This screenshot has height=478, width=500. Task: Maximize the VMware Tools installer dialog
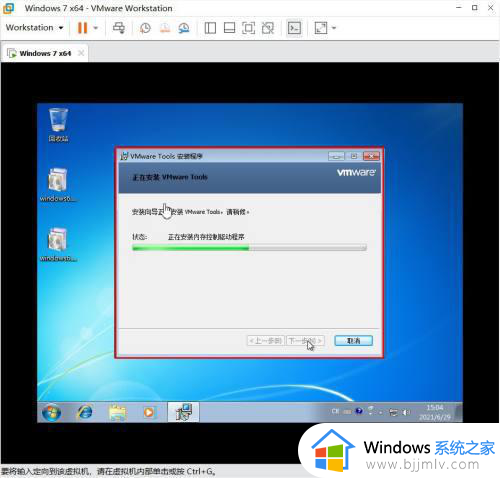[x=354, y=156]
